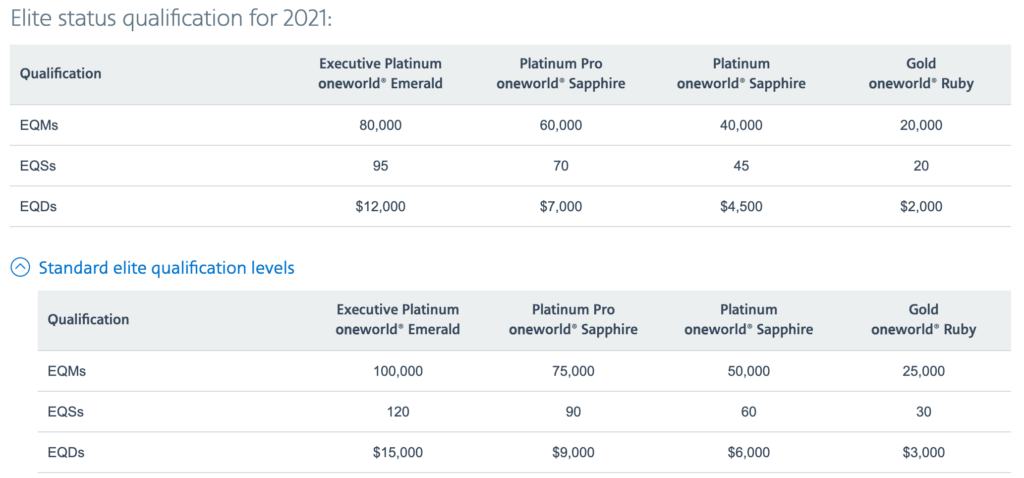
Task: Click the $3,000 EQDs value for Gold
Action: coord(923,452)
